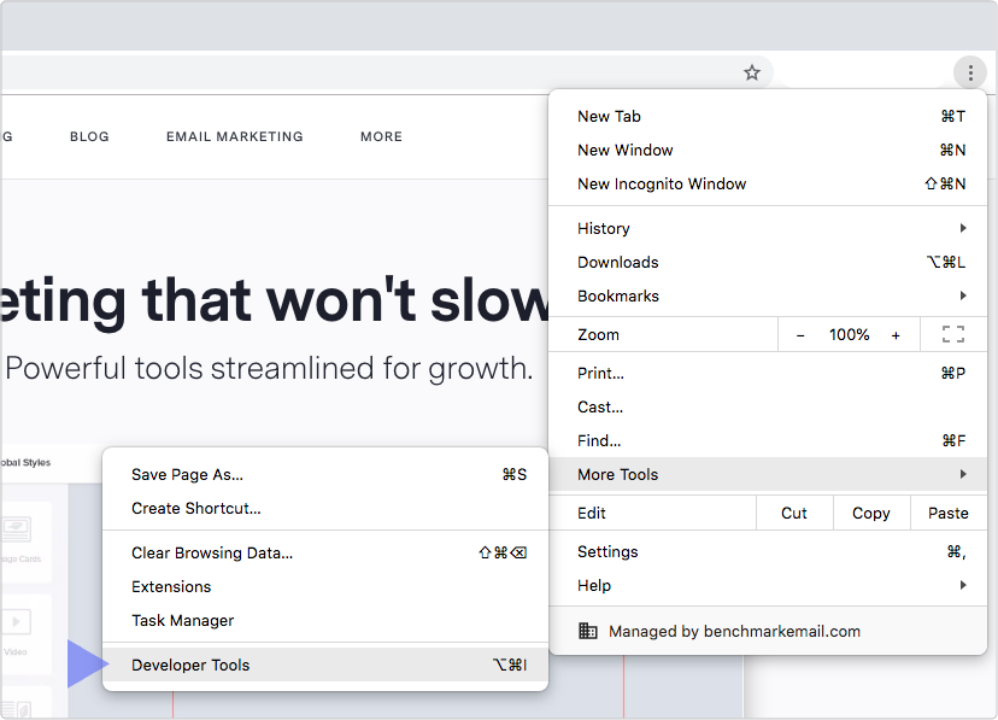Select Developer Tools in submenu
This screenshot has height=720, width=998.
(x=325, y=665)
